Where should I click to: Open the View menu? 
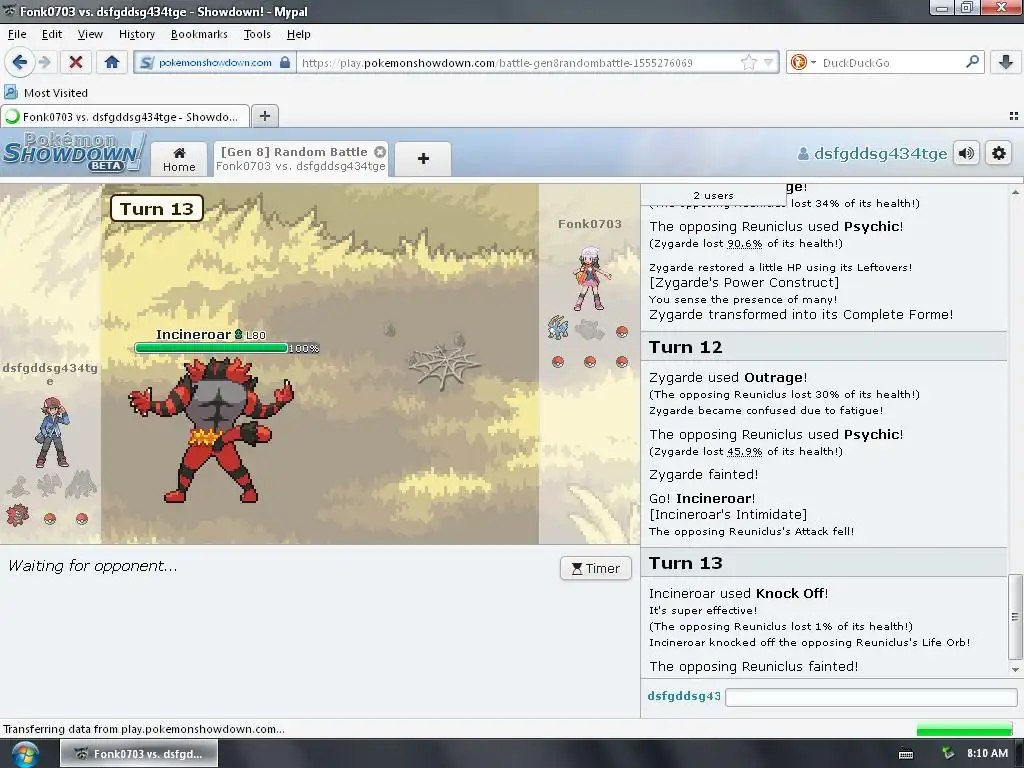(90, 34)
